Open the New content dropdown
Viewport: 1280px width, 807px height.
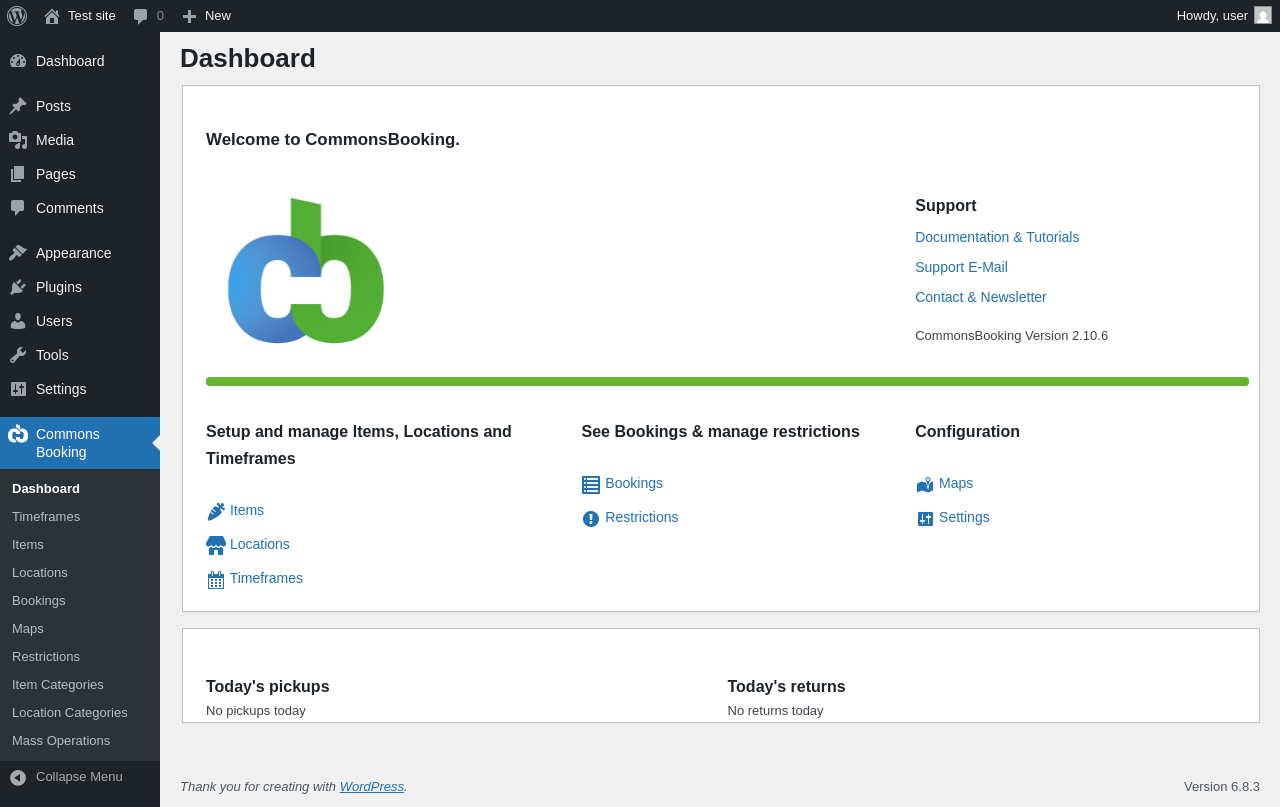coord(207,16)
